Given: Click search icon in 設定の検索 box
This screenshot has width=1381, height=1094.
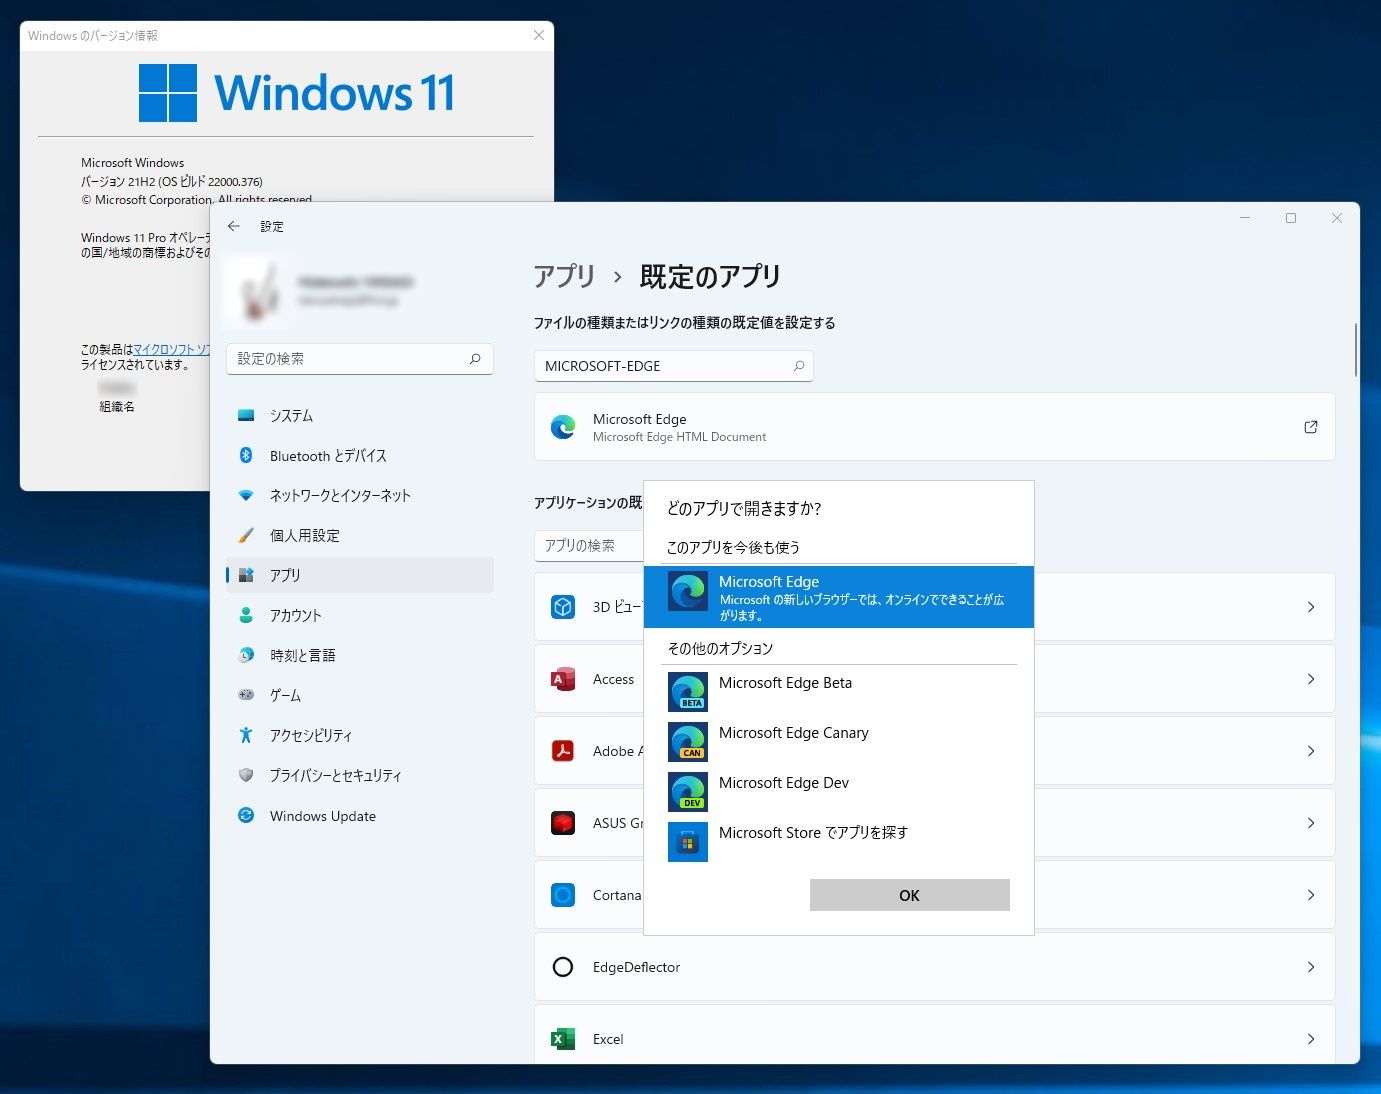Looking at the screenshot, I should (x=475, y=358).
